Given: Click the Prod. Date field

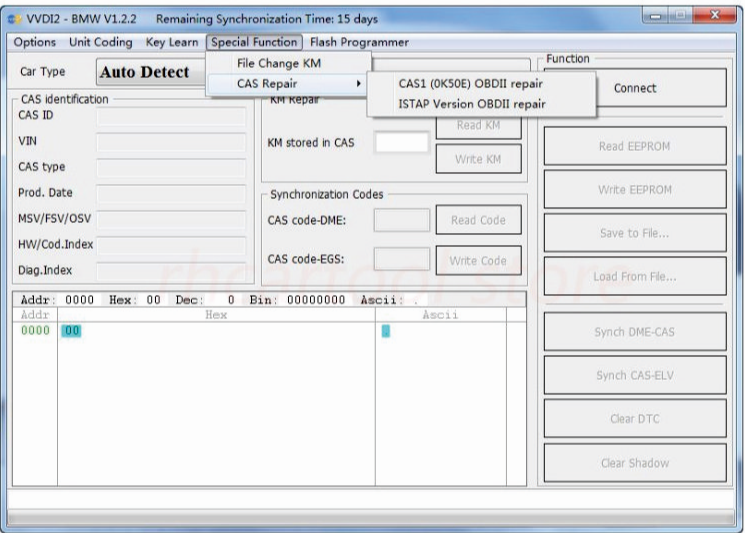Looking at the screenshot, I should [172, 193].
